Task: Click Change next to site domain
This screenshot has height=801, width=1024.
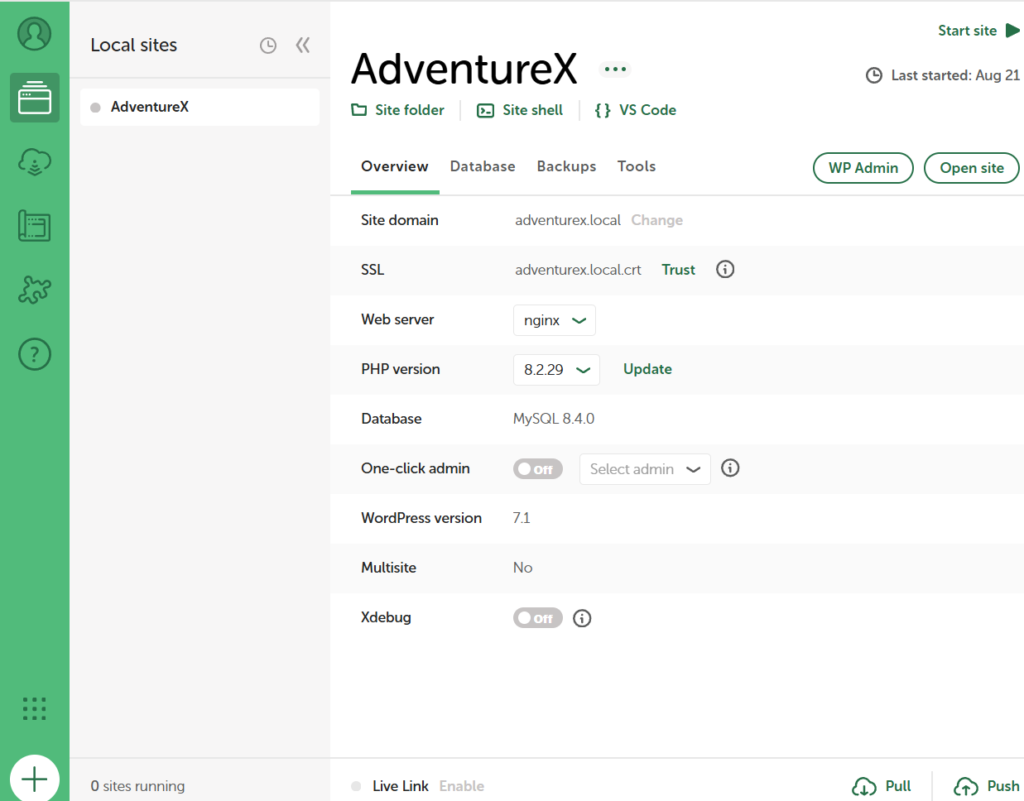Action: 657,220
